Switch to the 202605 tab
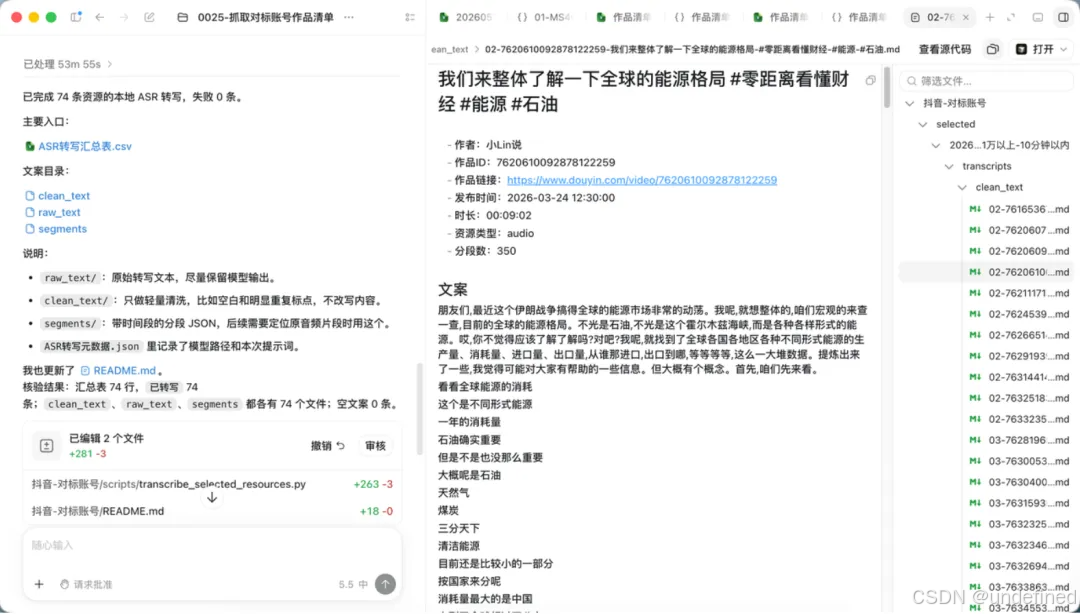 467,18
